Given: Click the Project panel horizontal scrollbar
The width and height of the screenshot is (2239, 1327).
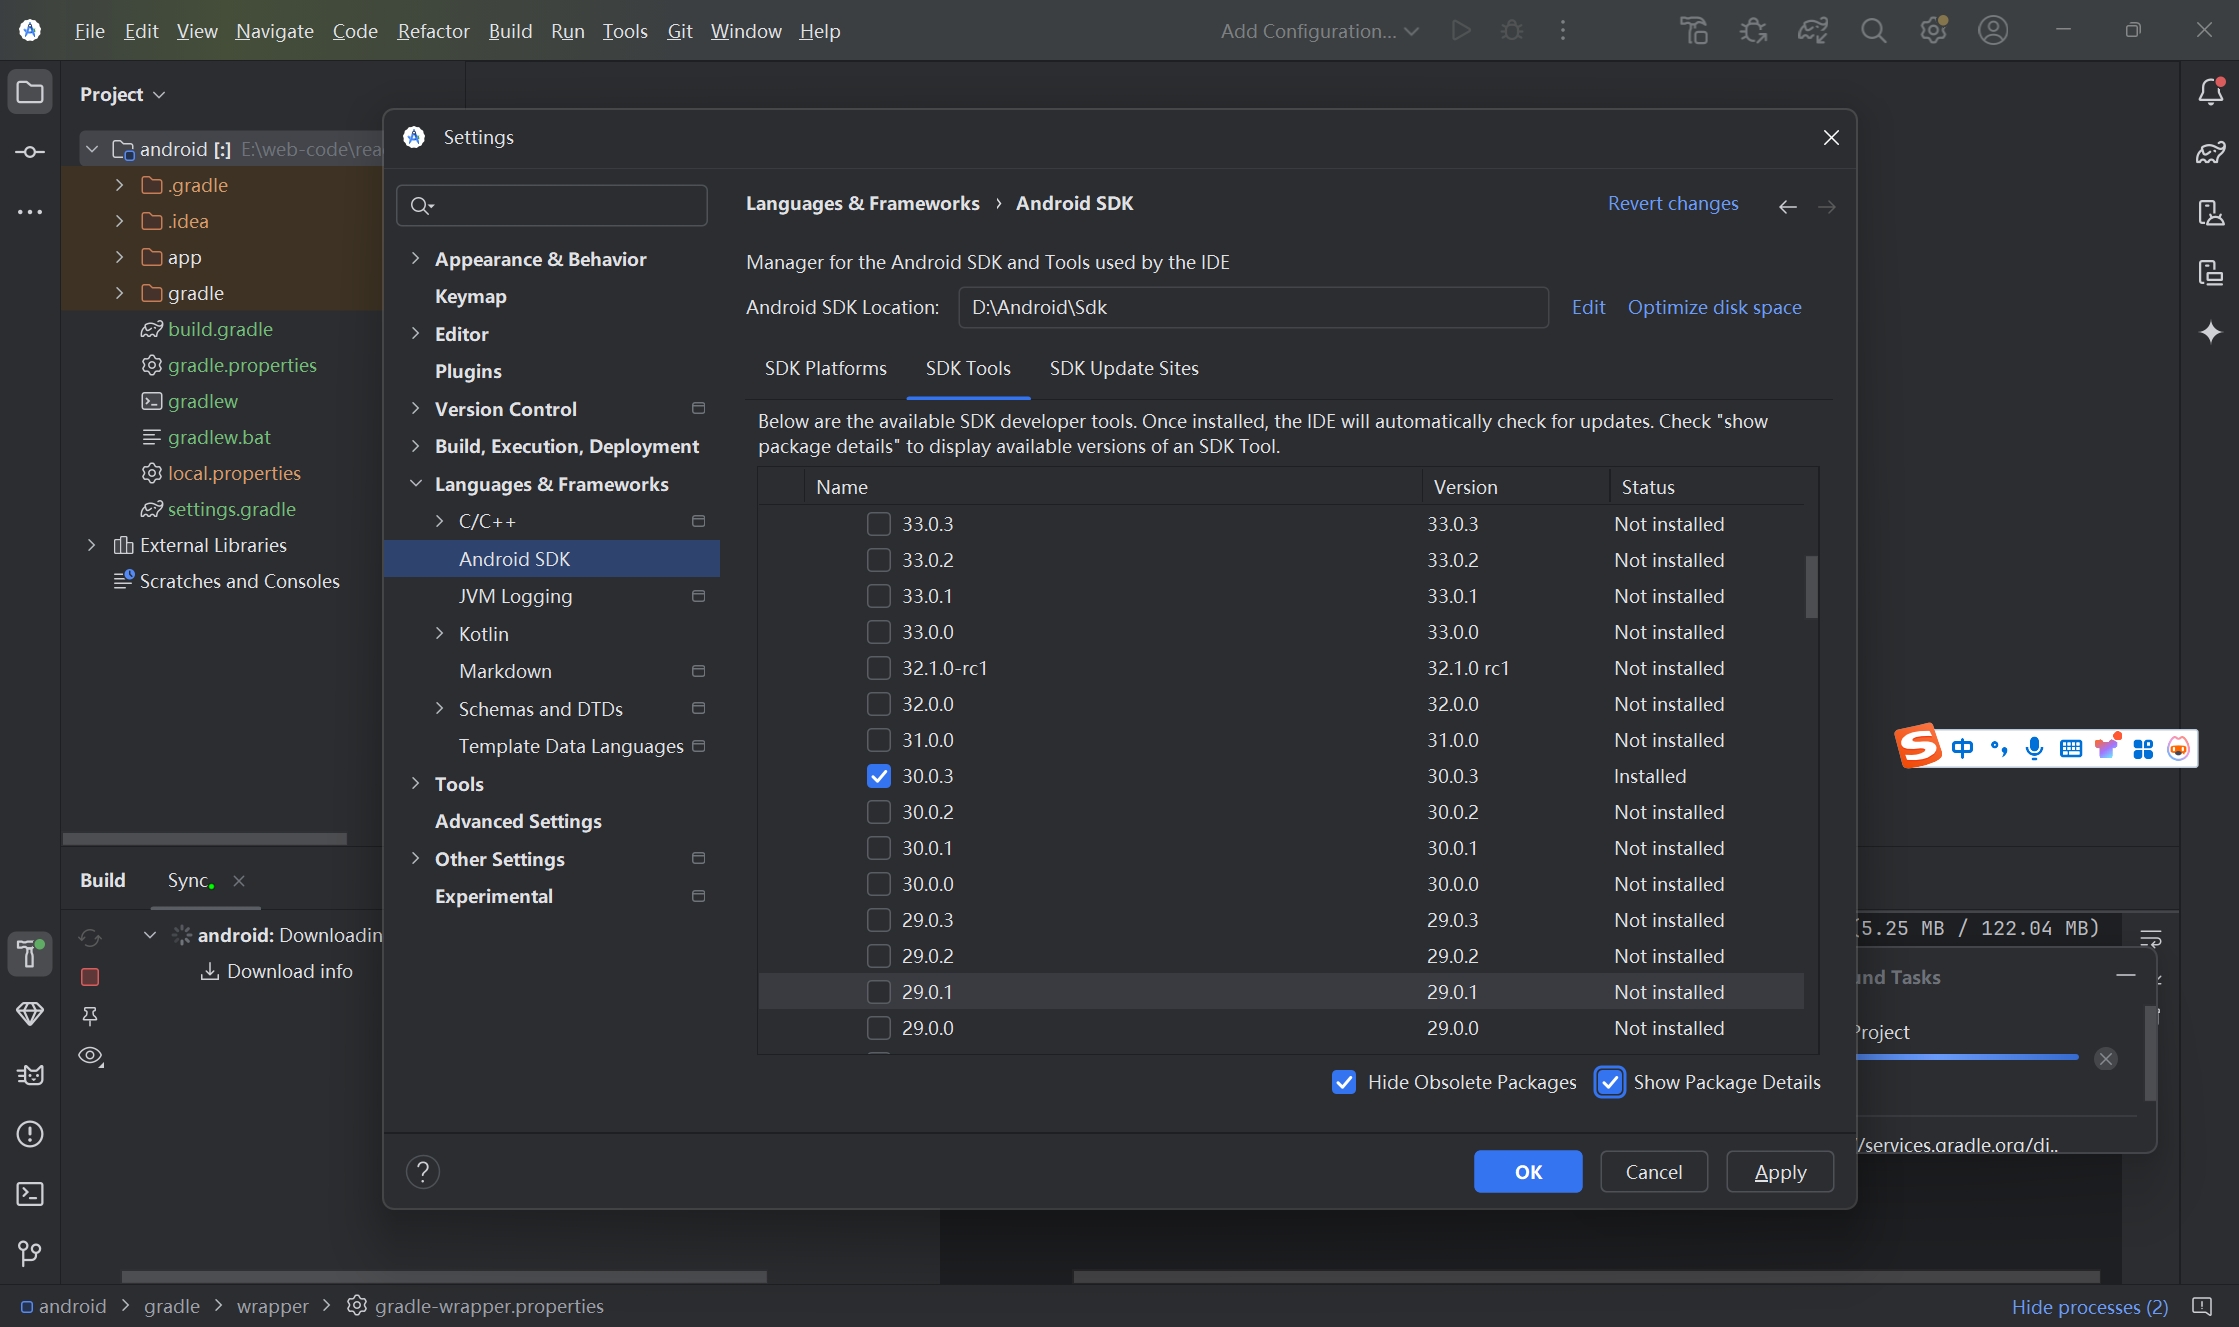Looking at the screenshot, I should 205,838.
